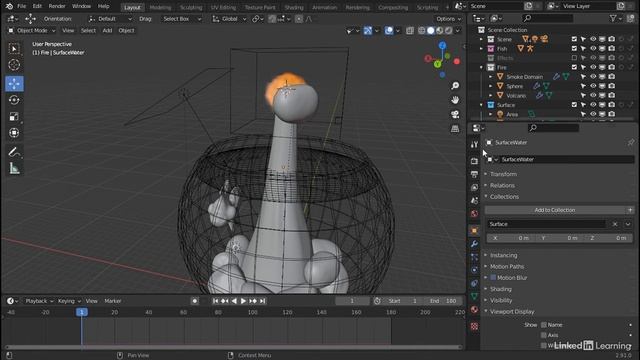Hide Smoke Domain with its eye icon

click(x=593, y=77)
